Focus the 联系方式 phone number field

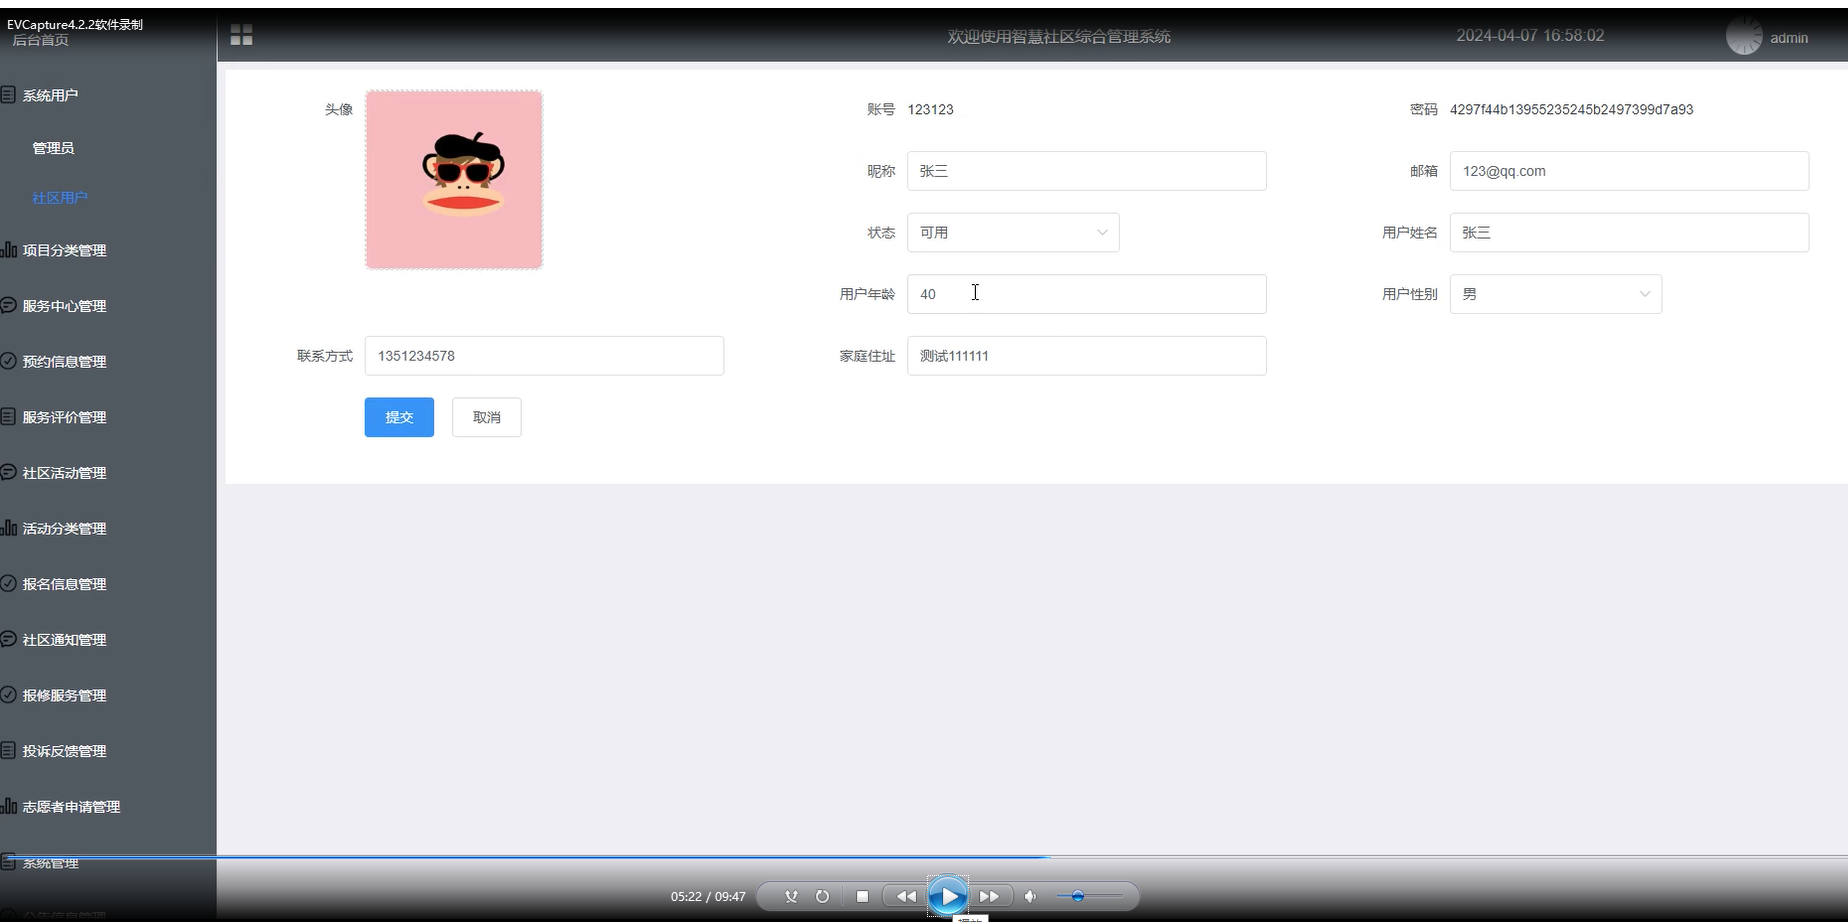click(544, 356)
